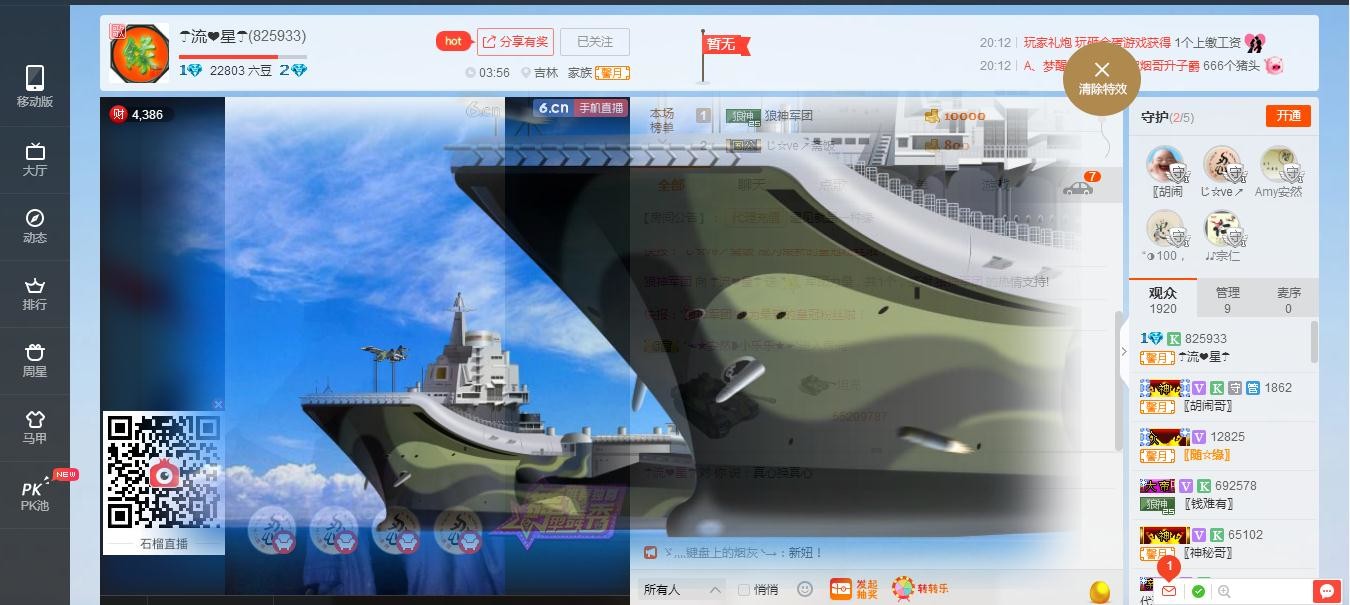
Task: Open guardian 宗仁 avatar
Action: (1222, 228)
